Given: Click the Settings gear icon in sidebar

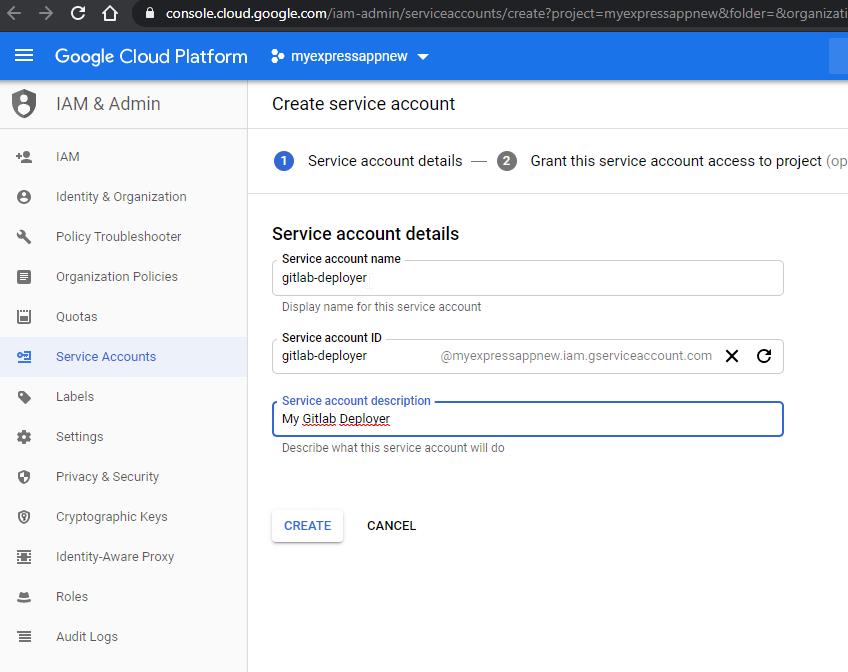Looking at the screenshot, I should point(24,437).
